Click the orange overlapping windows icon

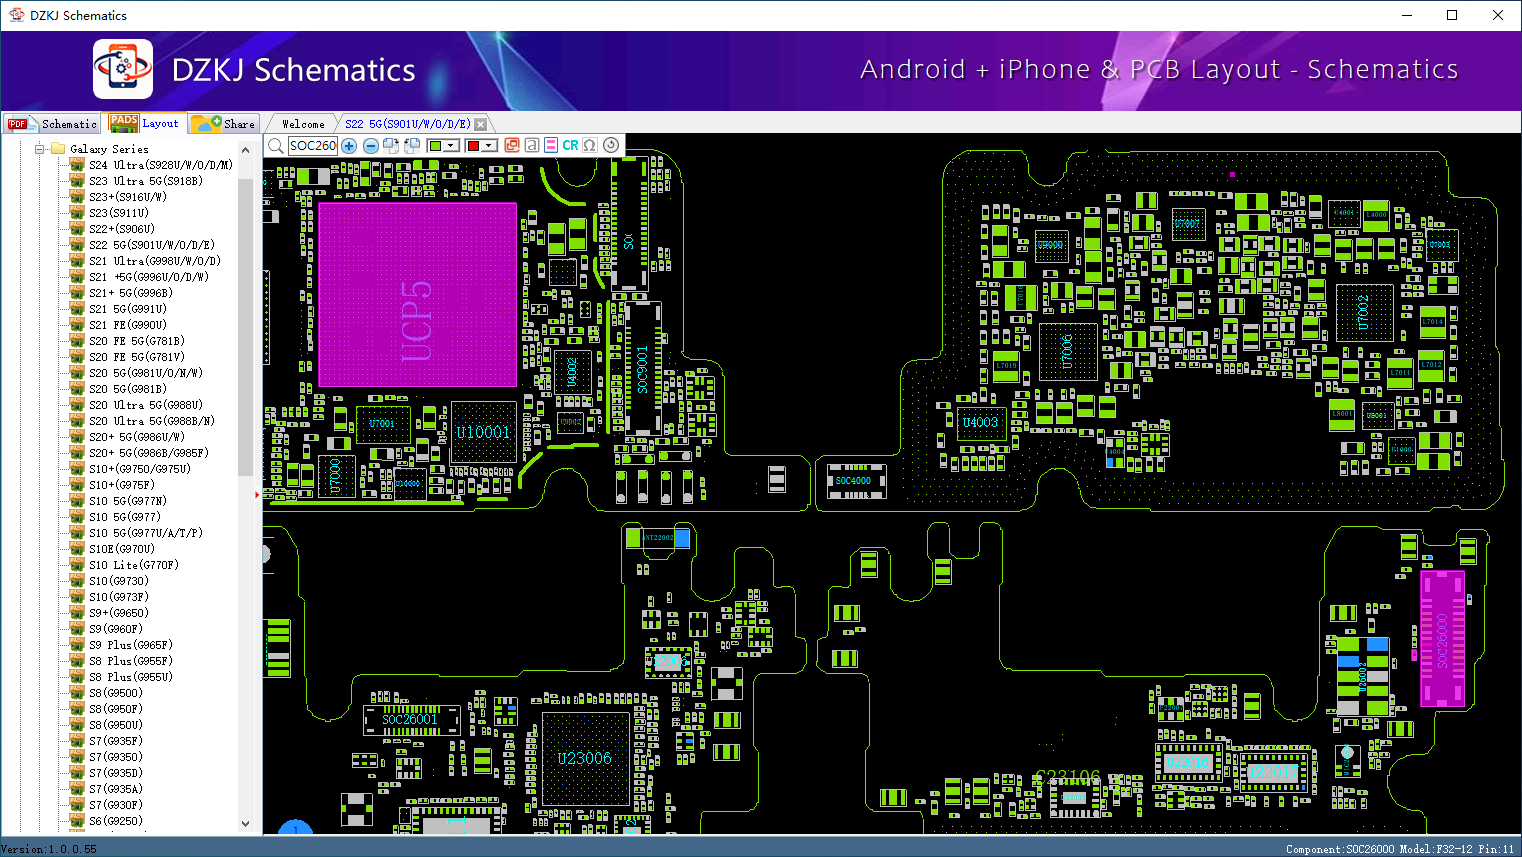[512, 146]
